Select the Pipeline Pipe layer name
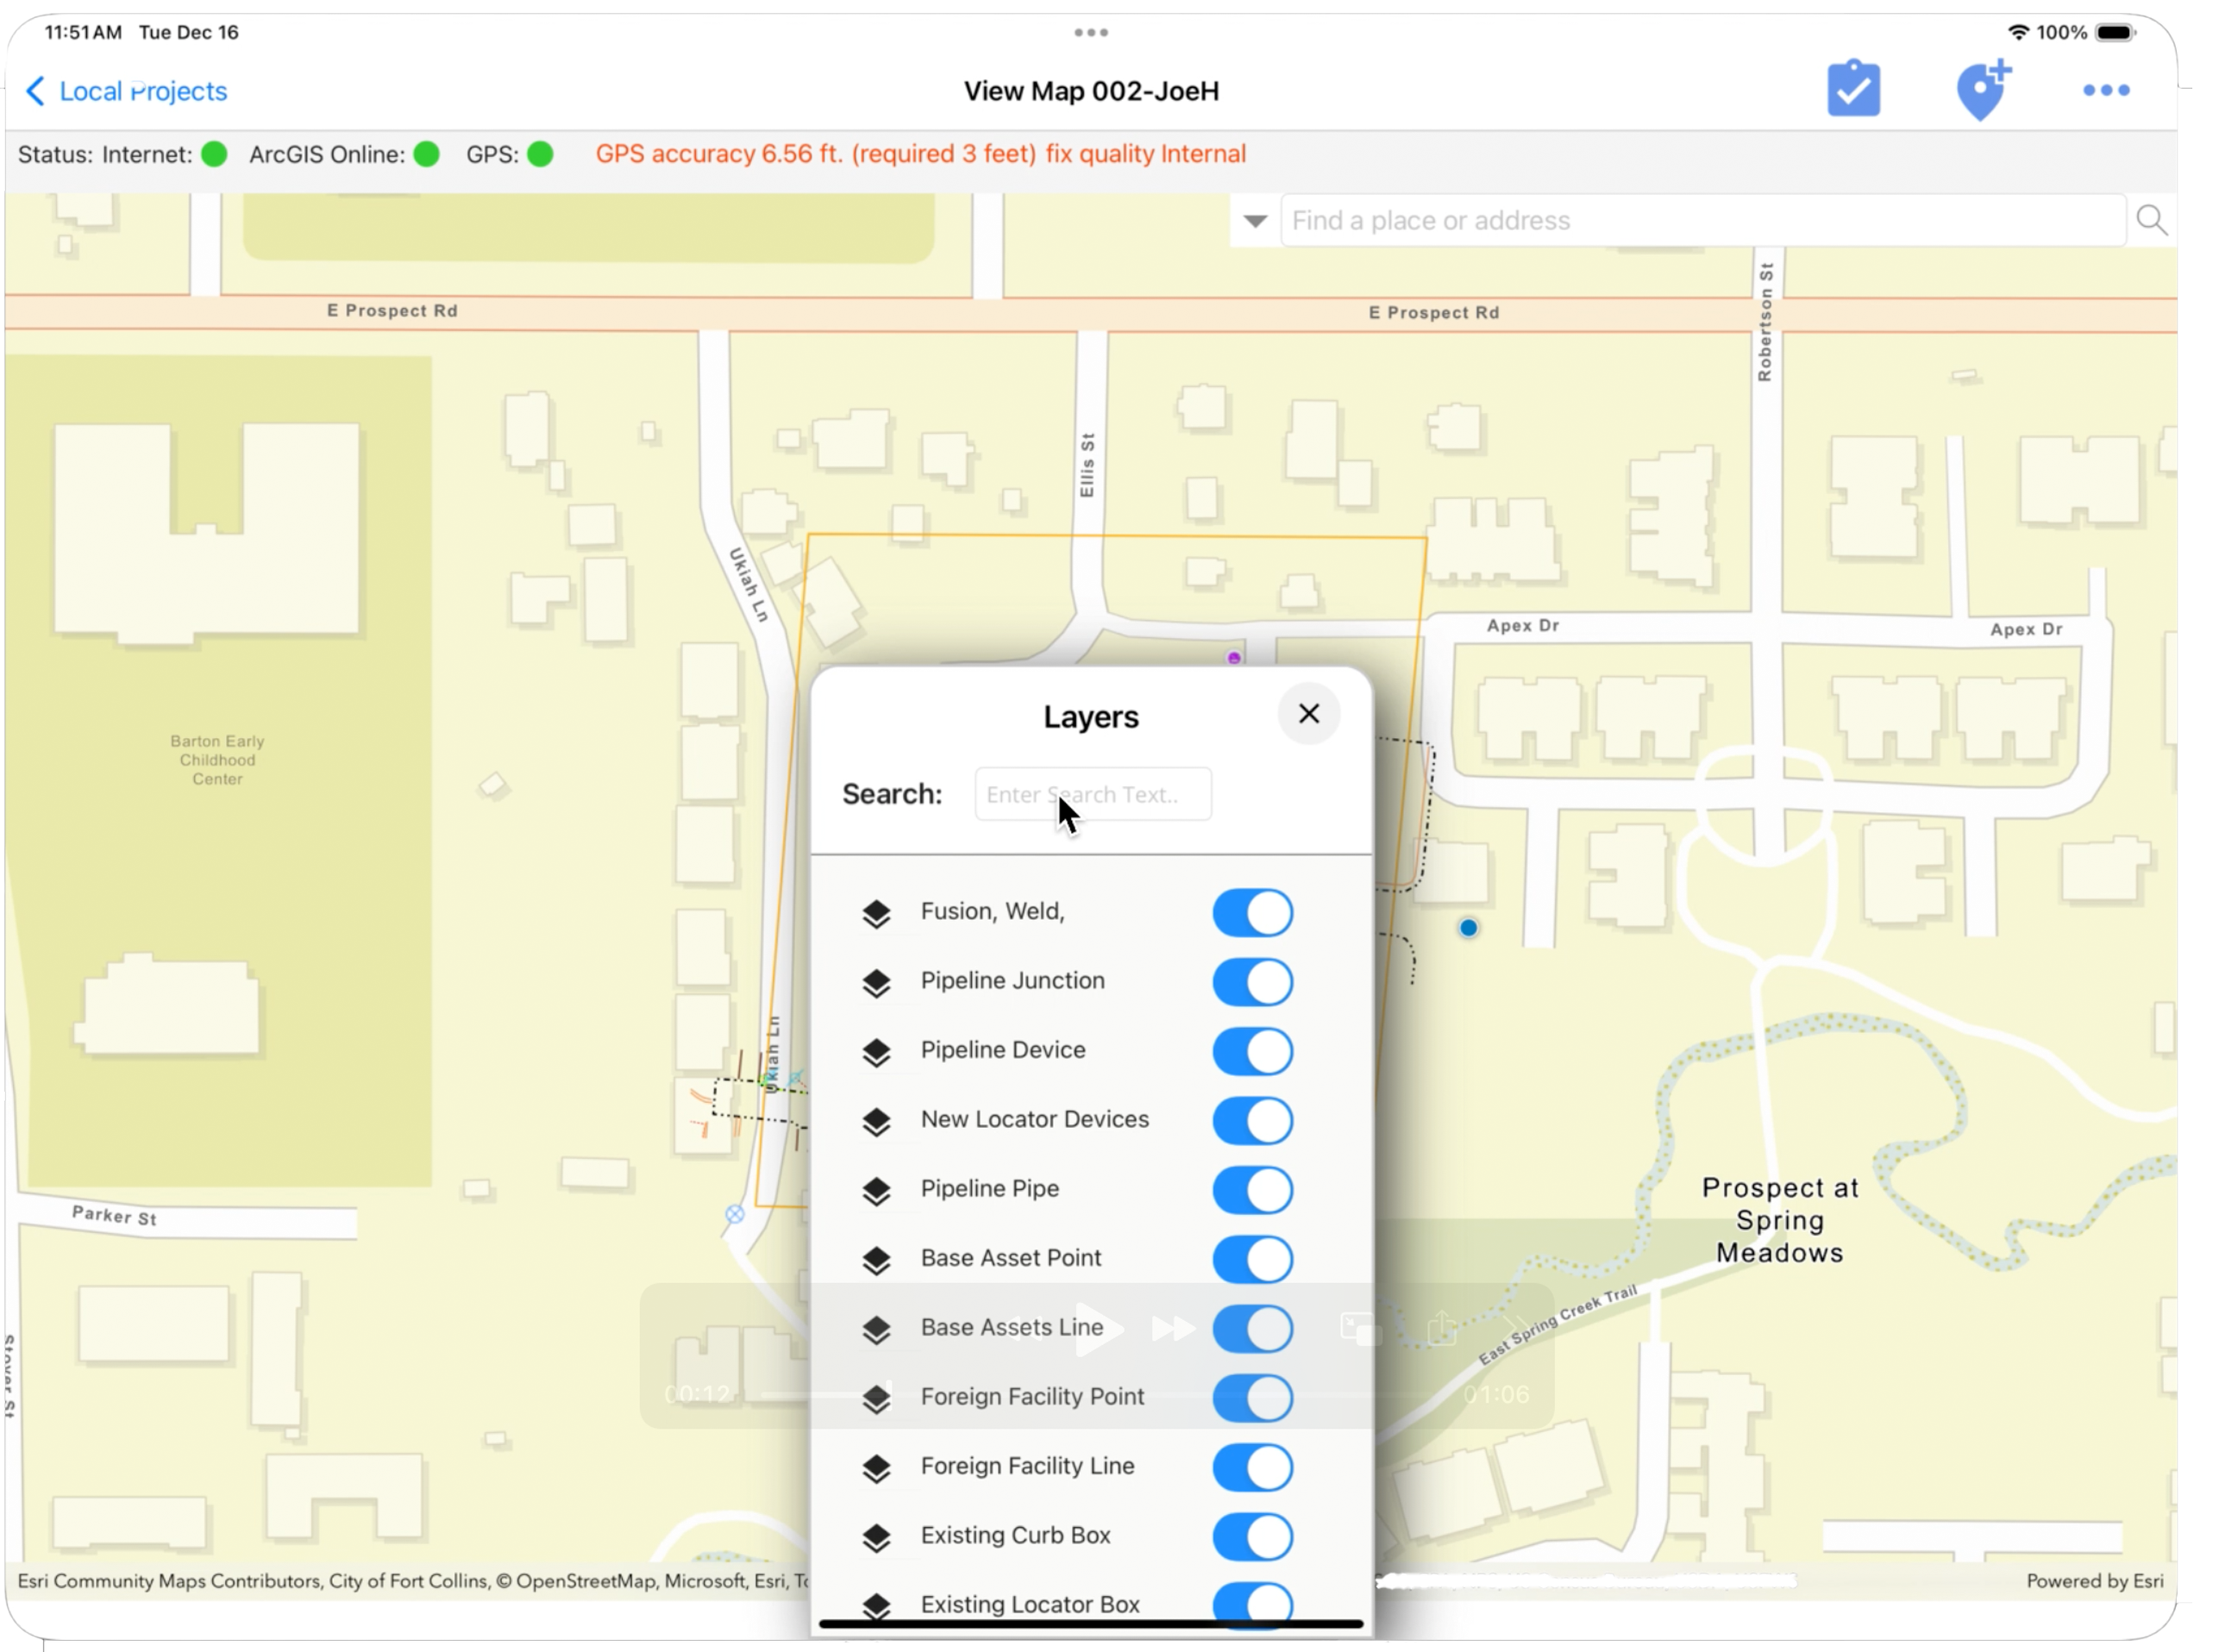Screen dimensions: 2213x1652 pos(989,1189)
